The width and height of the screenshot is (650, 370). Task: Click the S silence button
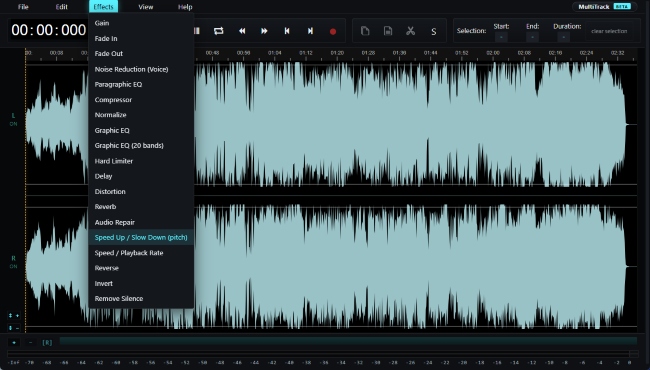(x=434, y=31)
